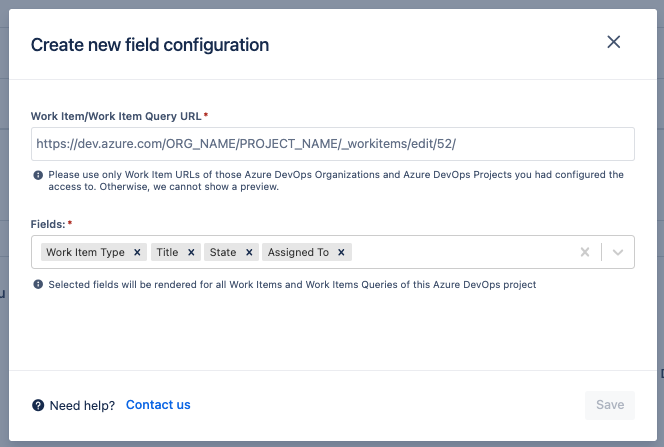Viewport: 664px width, 447px height.
Task: Click empty area inside Fields selector
Action: click(x=460, y=253)
